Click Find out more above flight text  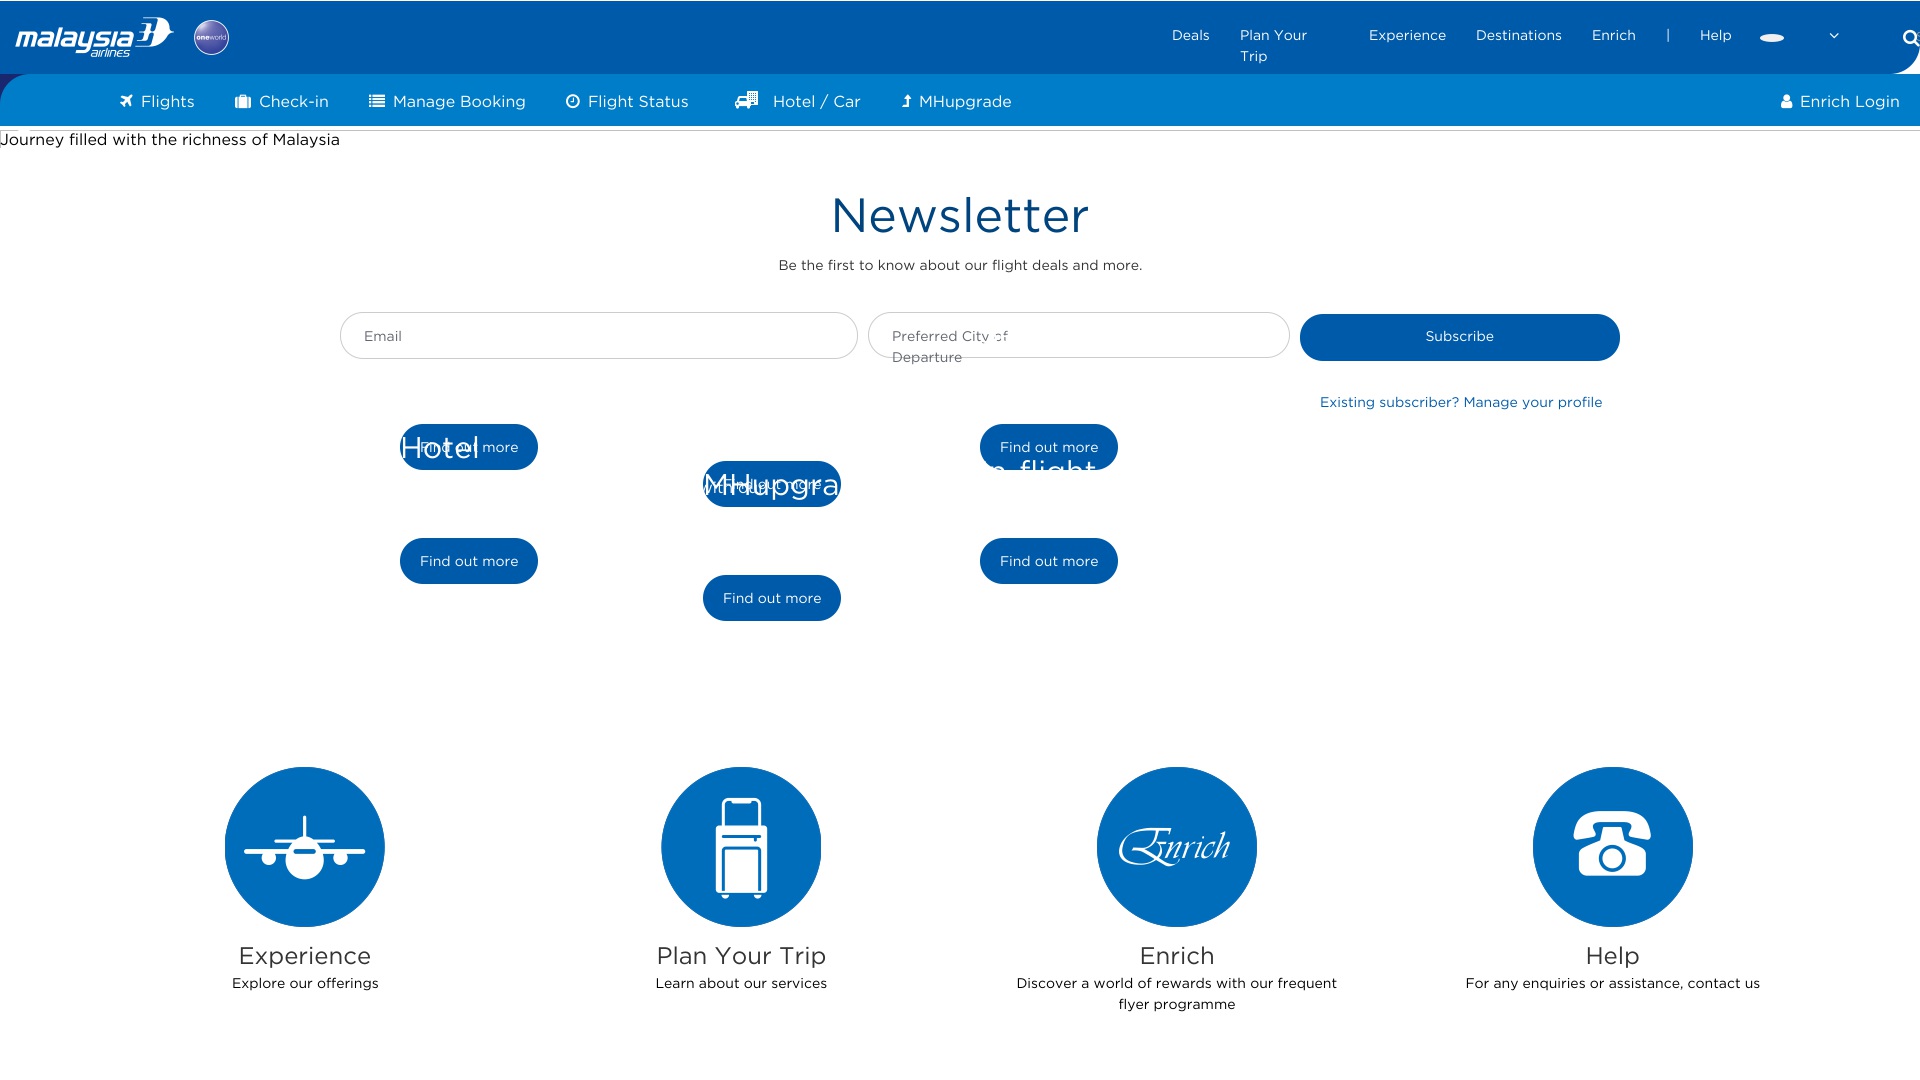coord(1049,447)
